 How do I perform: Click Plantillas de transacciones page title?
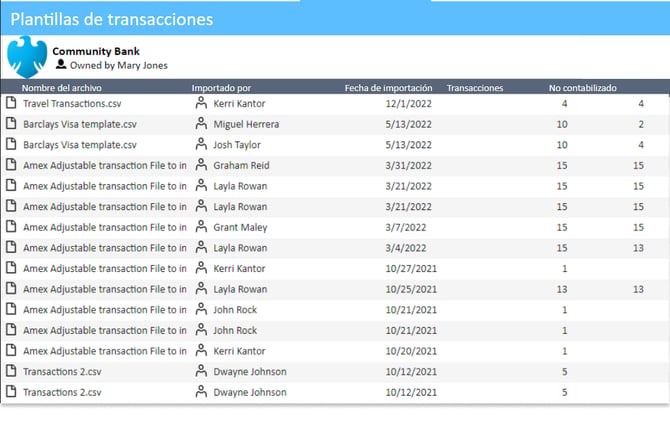pyautogui.click(x=112, y=19)
